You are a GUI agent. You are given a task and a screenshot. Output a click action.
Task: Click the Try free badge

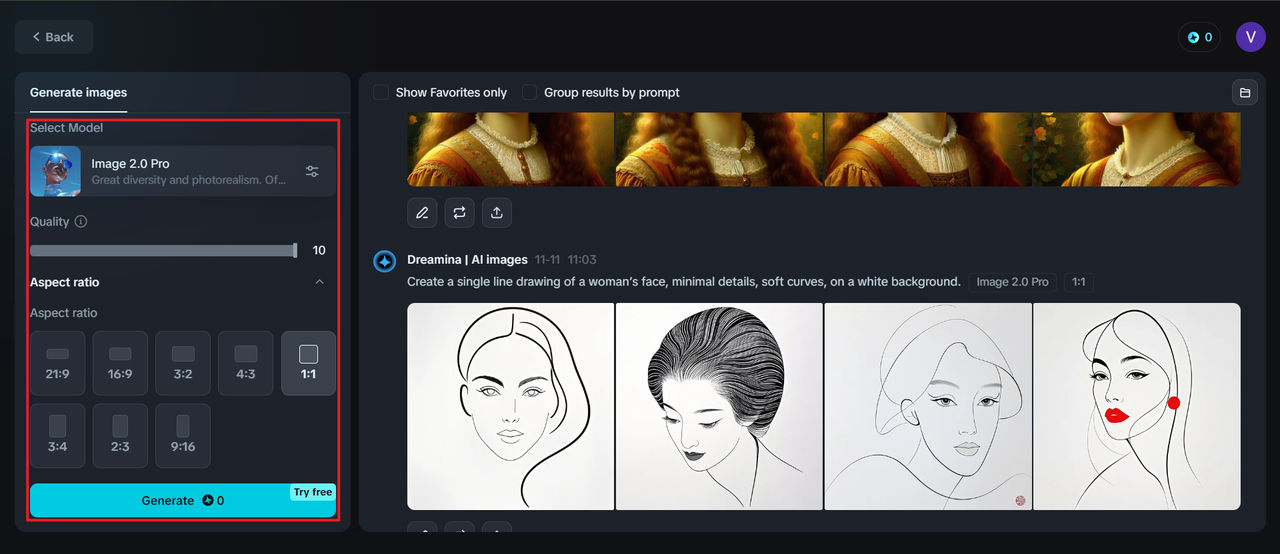(313, 492)
